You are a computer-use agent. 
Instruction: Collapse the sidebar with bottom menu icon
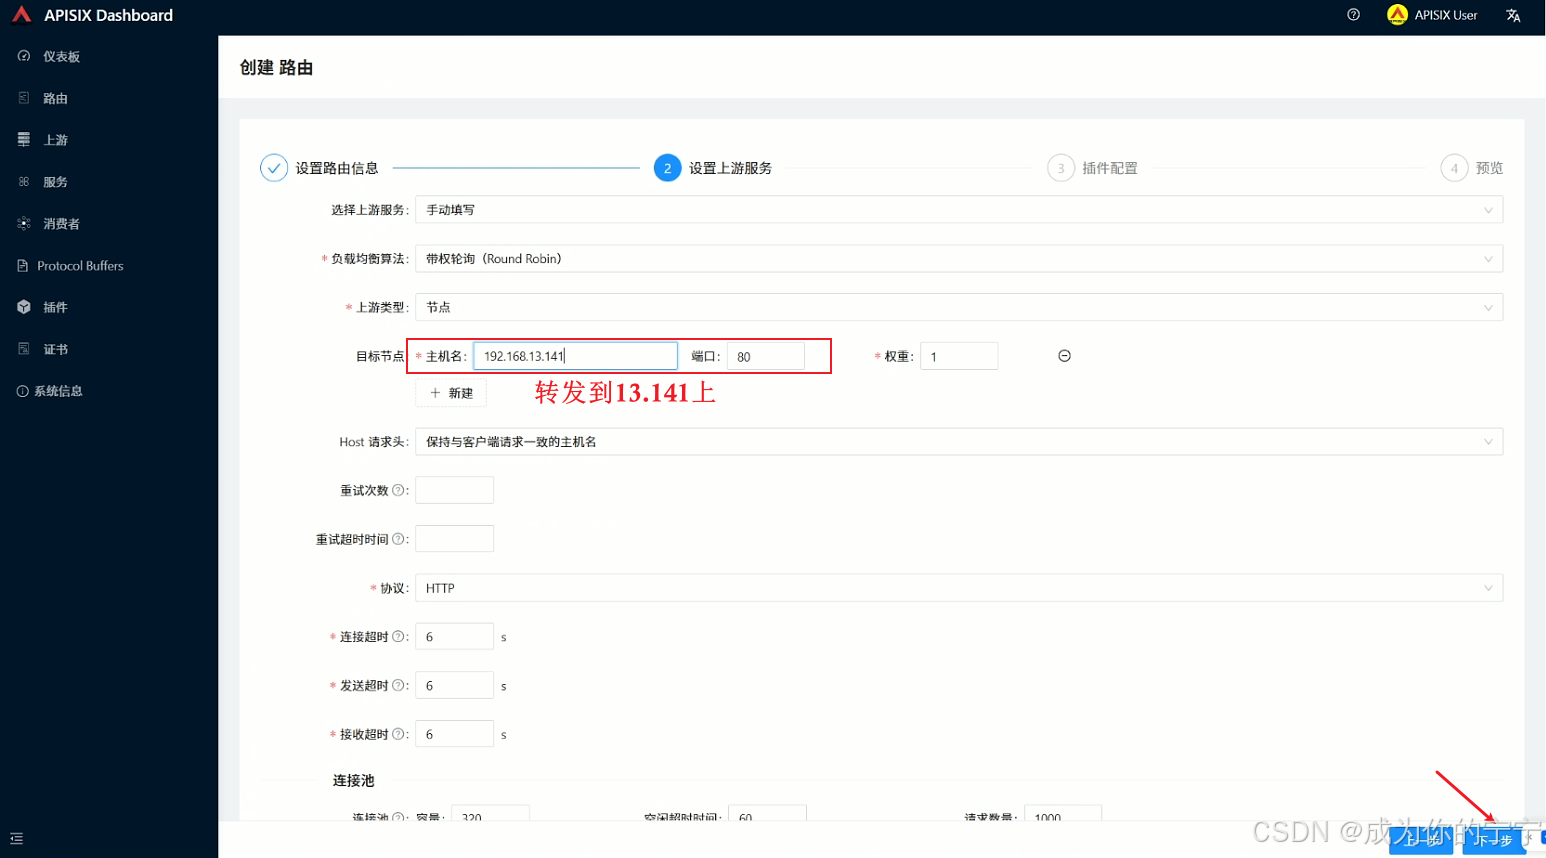click(16, 838)
